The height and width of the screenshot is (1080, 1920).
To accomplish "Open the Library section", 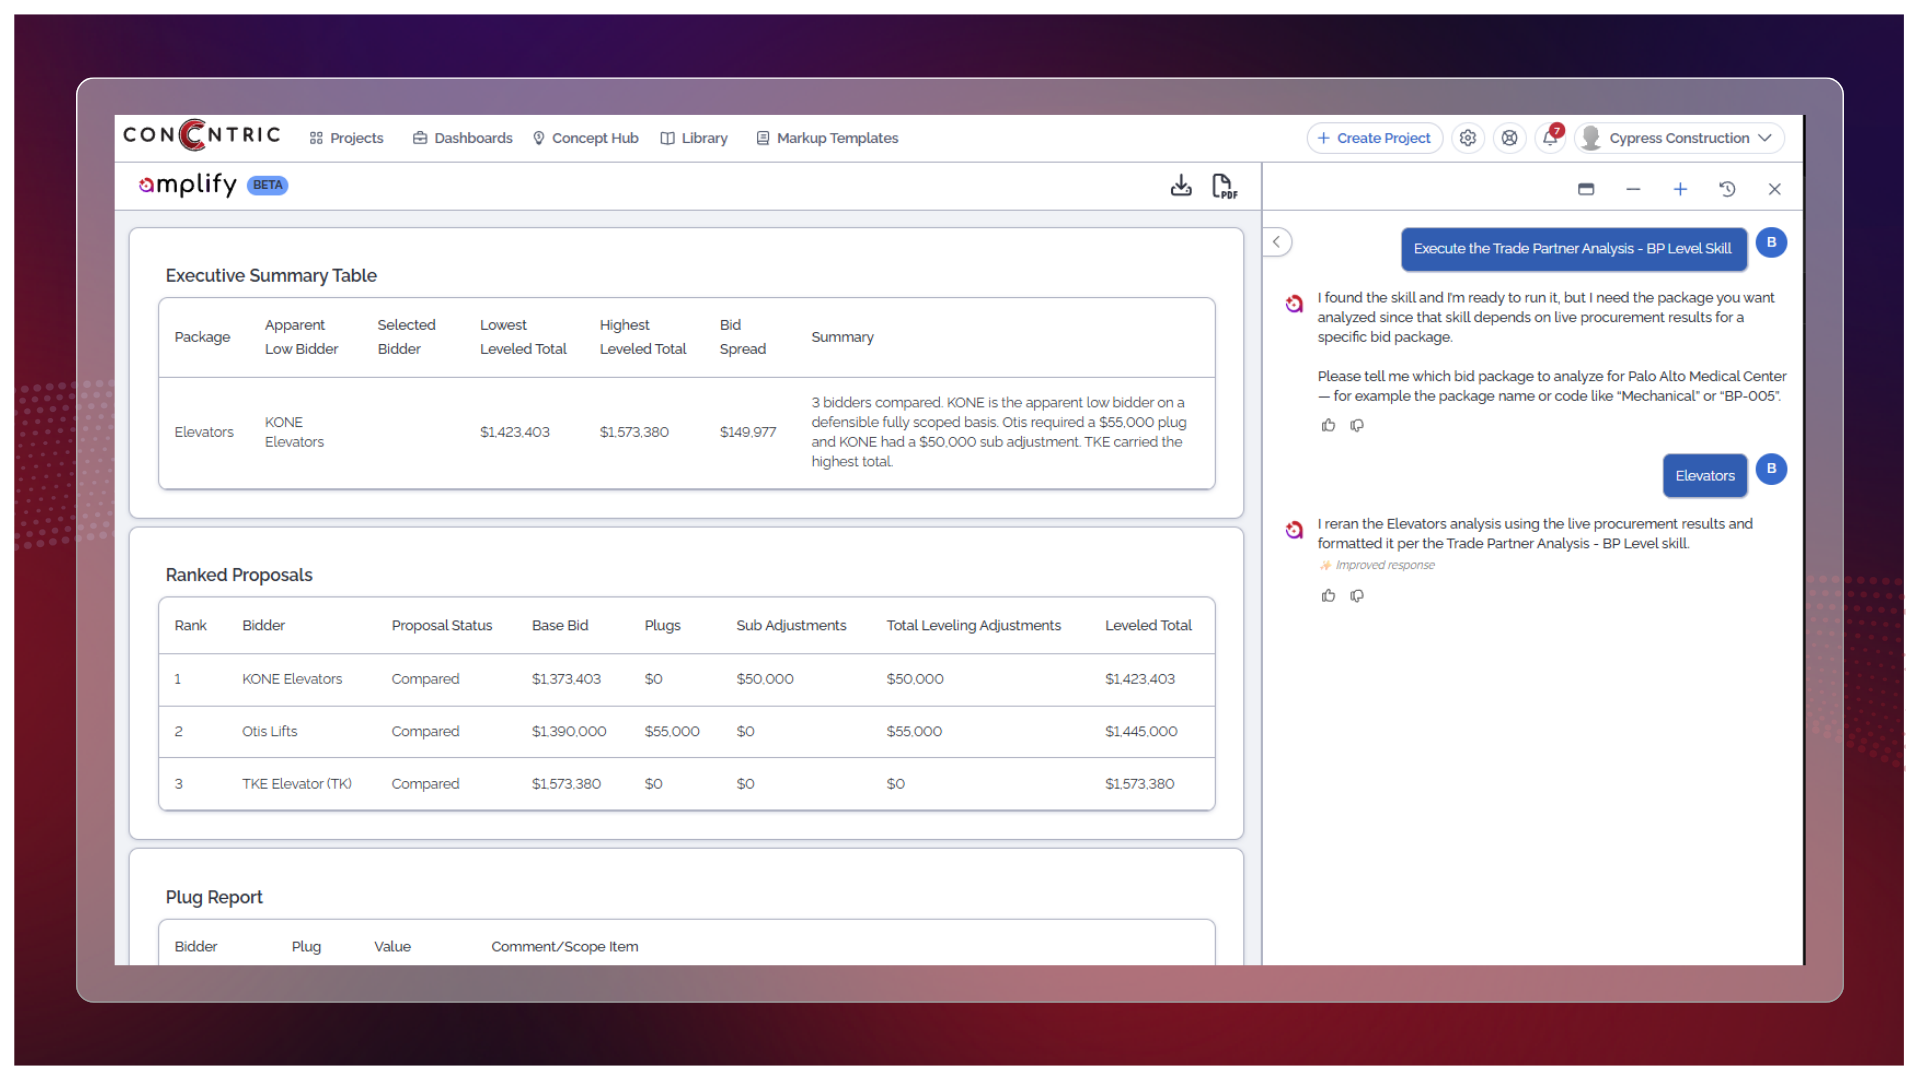I will point(694,138).
